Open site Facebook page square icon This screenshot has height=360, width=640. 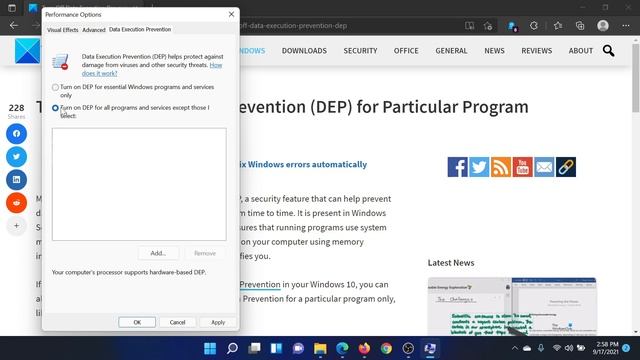coord(457,167)
